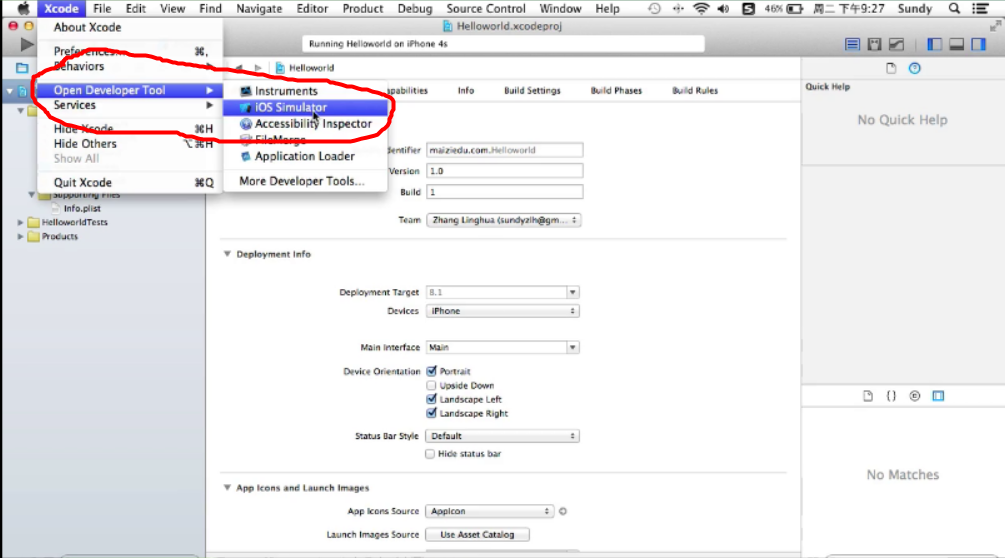Switch to the Info tab

(x=466, y=90)
